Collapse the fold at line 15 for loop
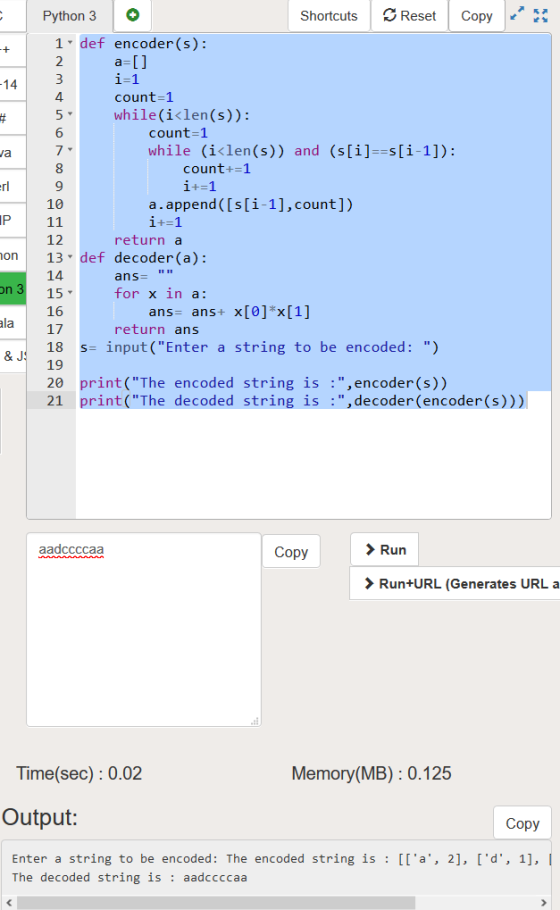The image size is (560, 910). [70, 292]
